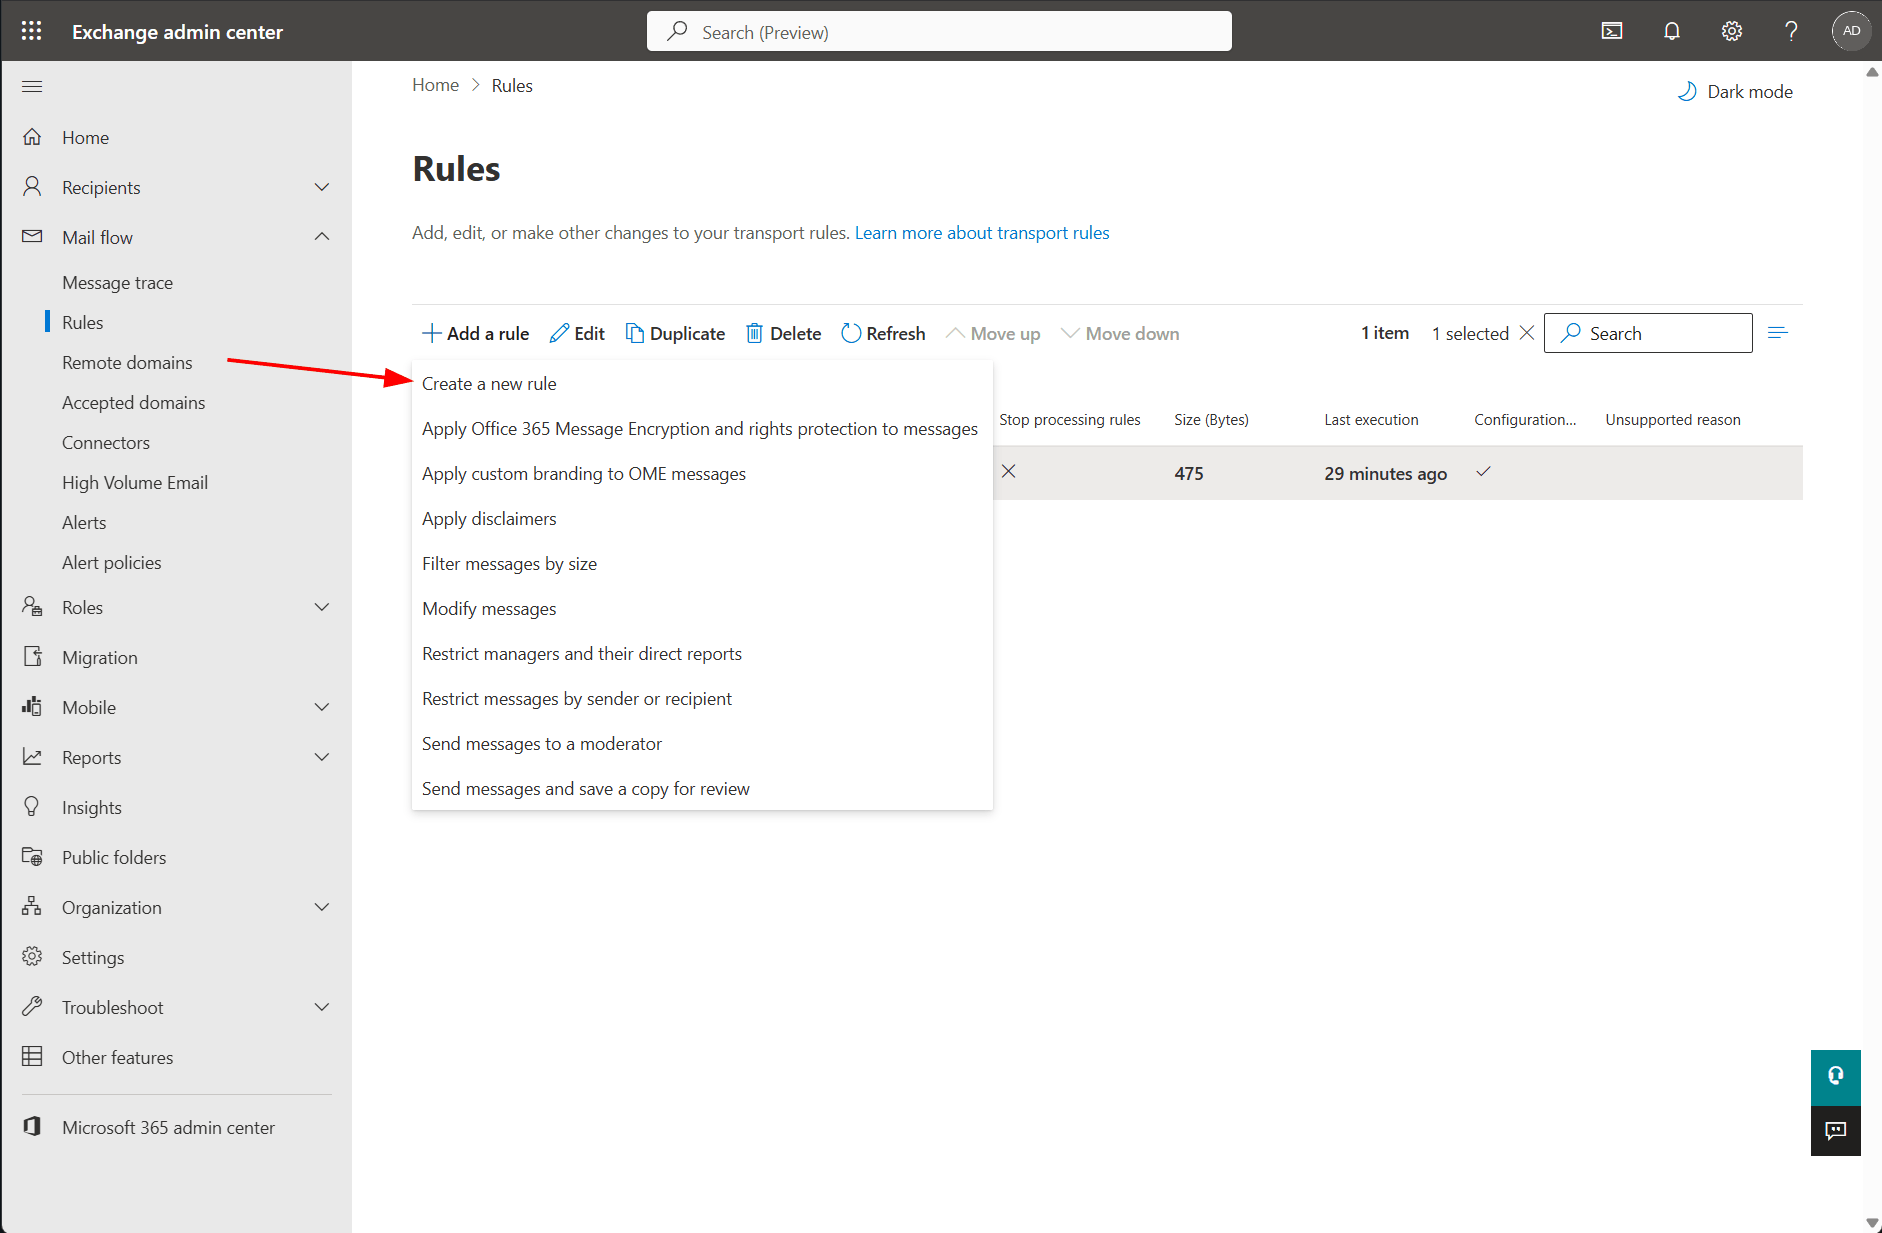
Task: Click the Duplicate toolbar button
Action: click(675, 333)
